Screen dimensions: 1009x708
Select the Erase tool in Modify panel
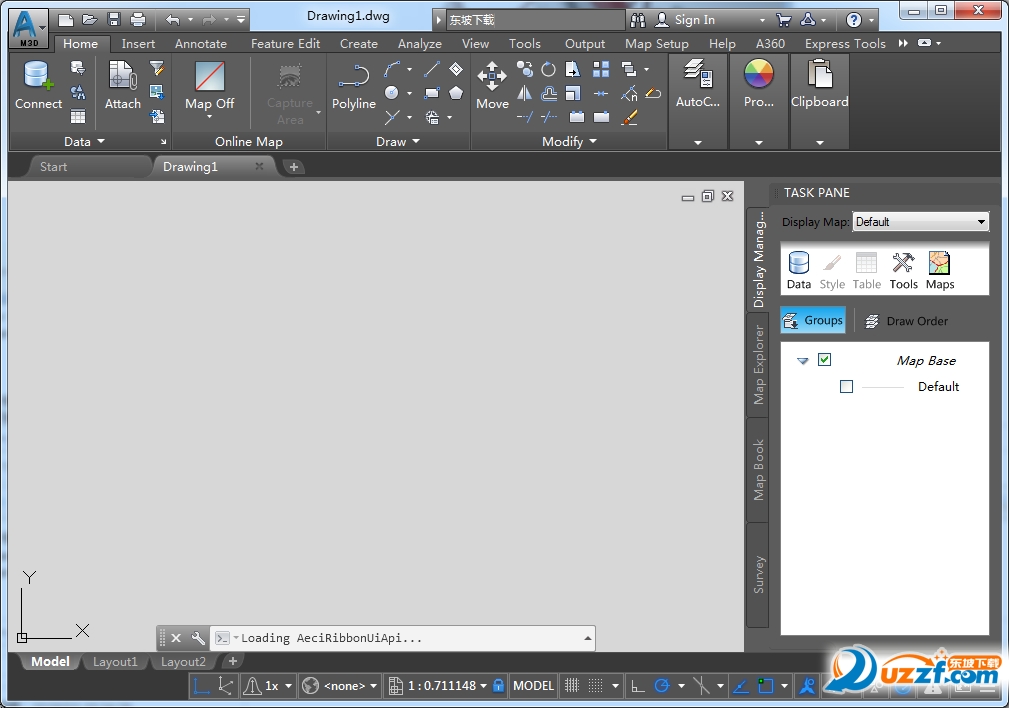pos(630,117)
